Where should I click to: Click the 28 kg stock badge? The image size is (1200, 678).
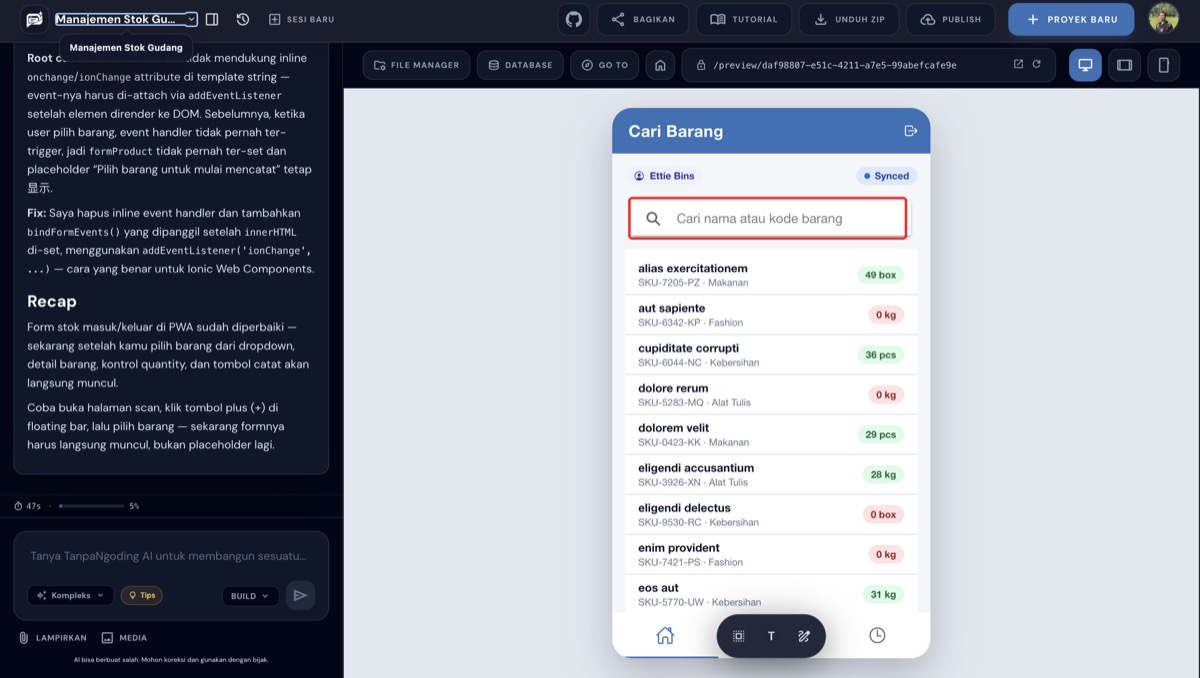pos(883,475)
